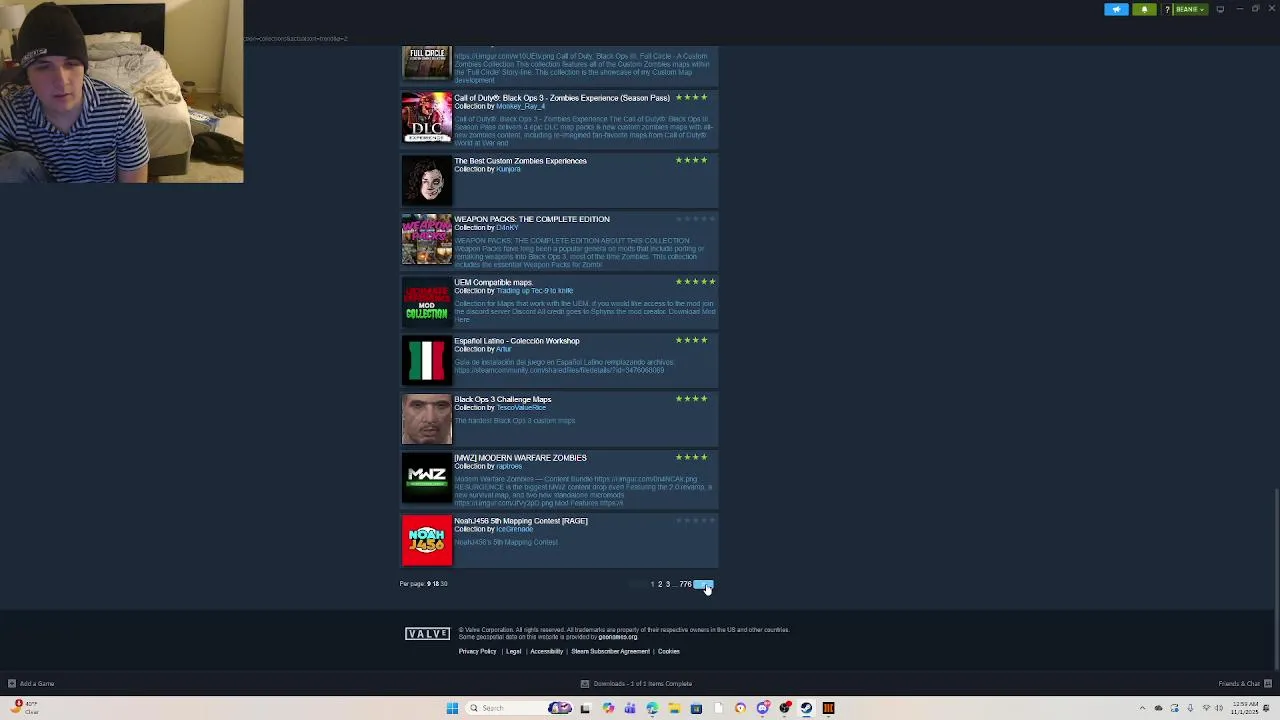This screenshot has height=720, width=1280.
Task: Open Zombies Experience Season Pass collection
Action: click(x=562, y=98)
